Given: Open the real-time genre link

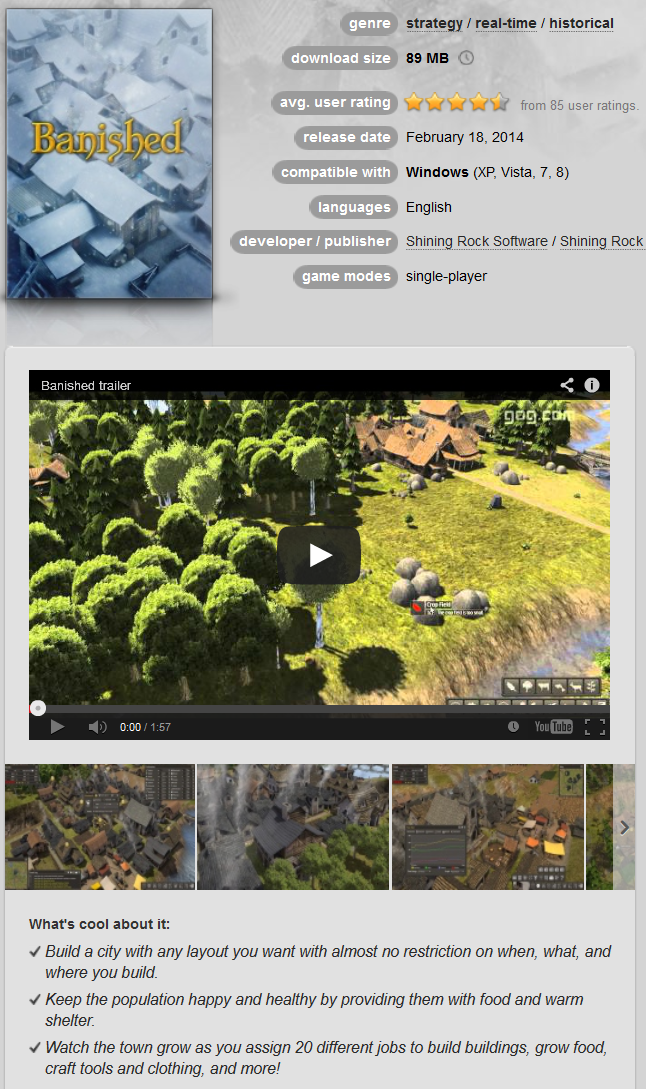Looking at the screenshot, I should tap(506, 23).
